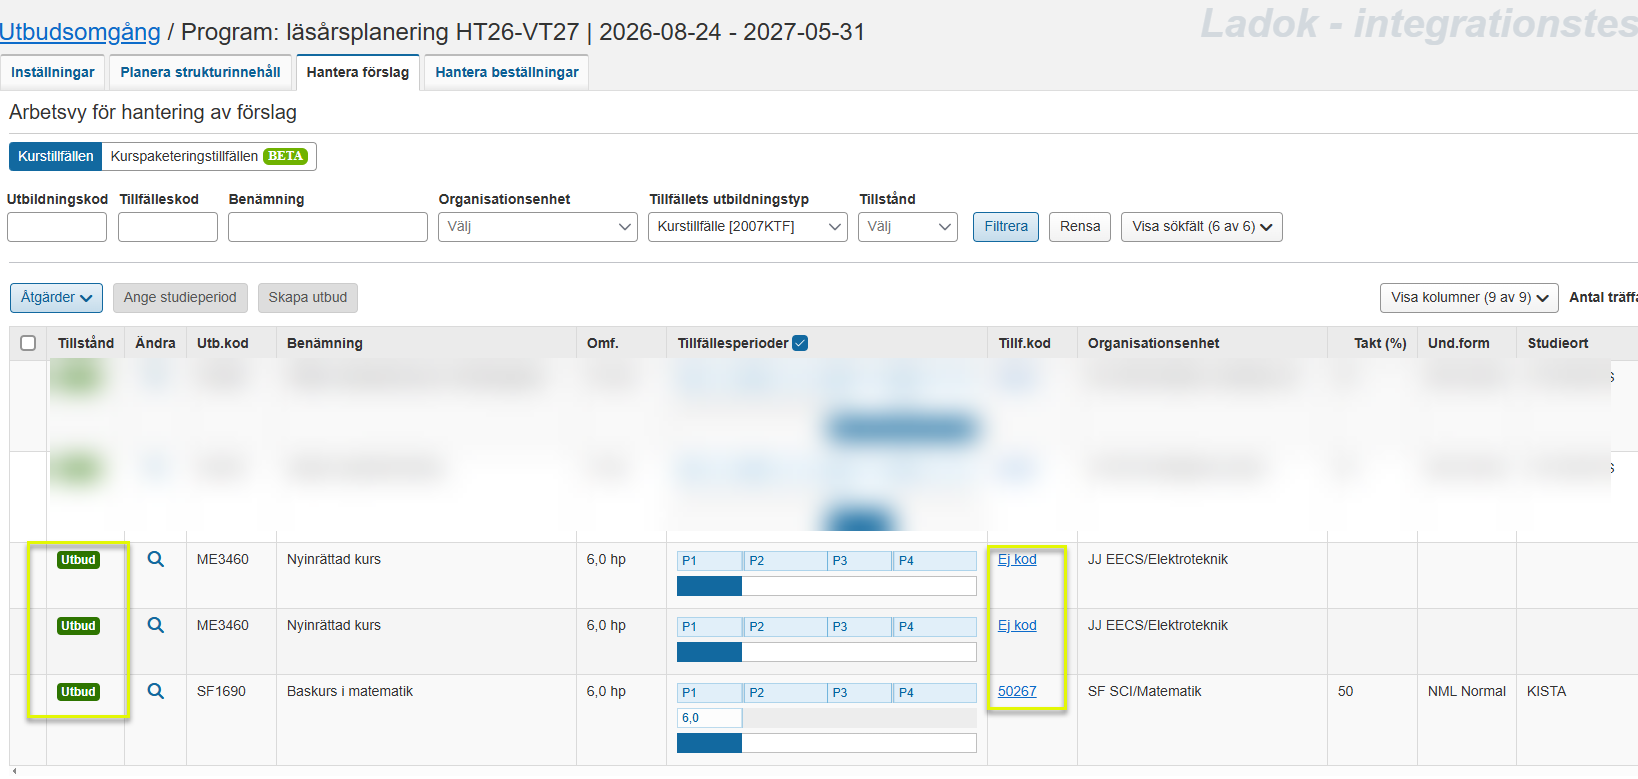Viewport: 1638px width, 779px height.
Task: Expand the Åtgärder menu
Action: (56, 298)
